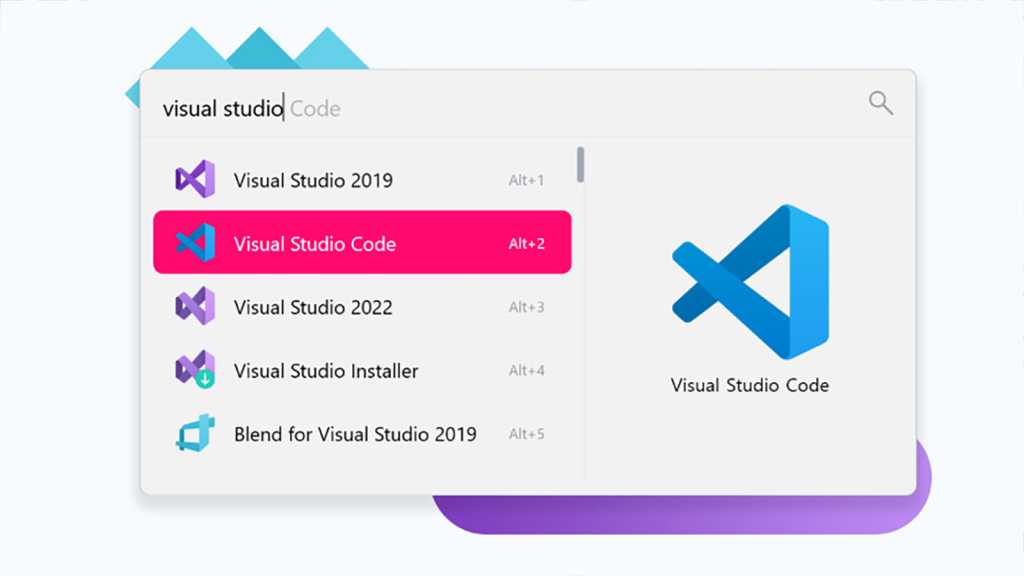
Task: Open "Blend for Visual Studio 2019" result
Action: click(x=362, y=433)
